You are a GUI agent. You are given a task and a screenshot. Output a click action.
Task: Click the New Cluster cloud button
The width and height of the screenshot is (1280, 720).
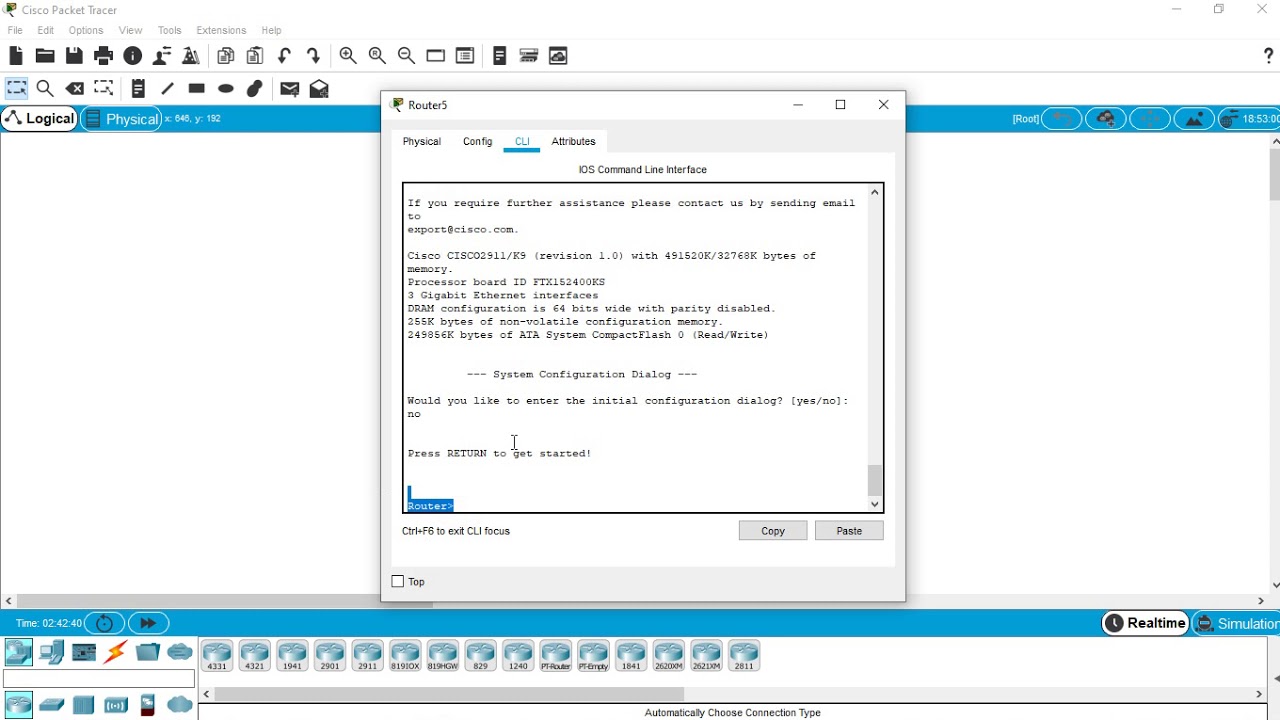click(x=1106, y=119)
